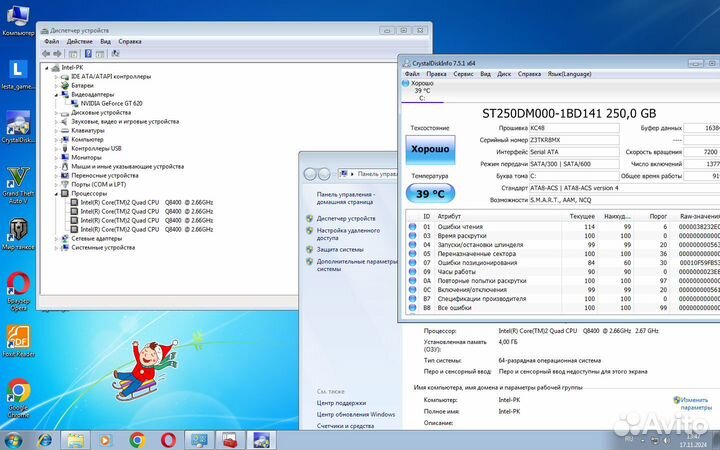Open the CrystalDiskInfo desktop shortcut
The image size is (720, 450).
pyautogui.click(x=17, y=124)
